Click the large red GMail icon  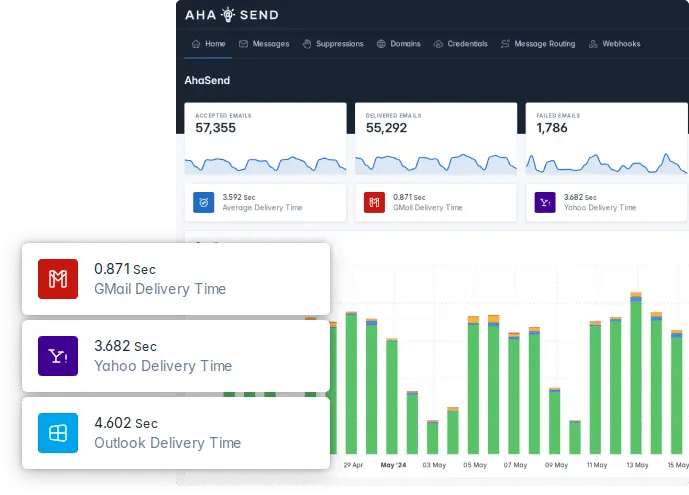click(58, 279)
